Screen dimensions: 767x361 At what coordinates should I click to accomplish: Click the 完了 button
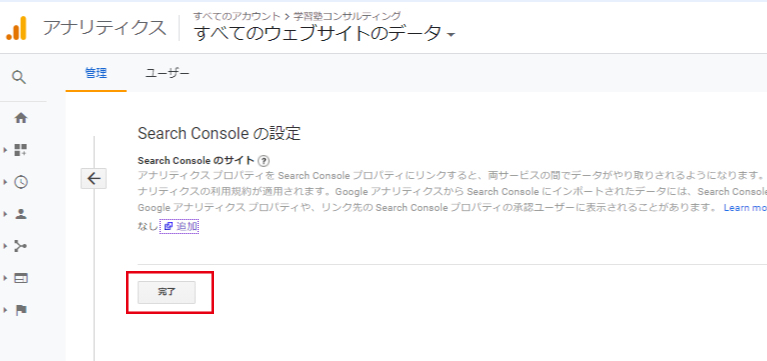click(x=167, y=292)
